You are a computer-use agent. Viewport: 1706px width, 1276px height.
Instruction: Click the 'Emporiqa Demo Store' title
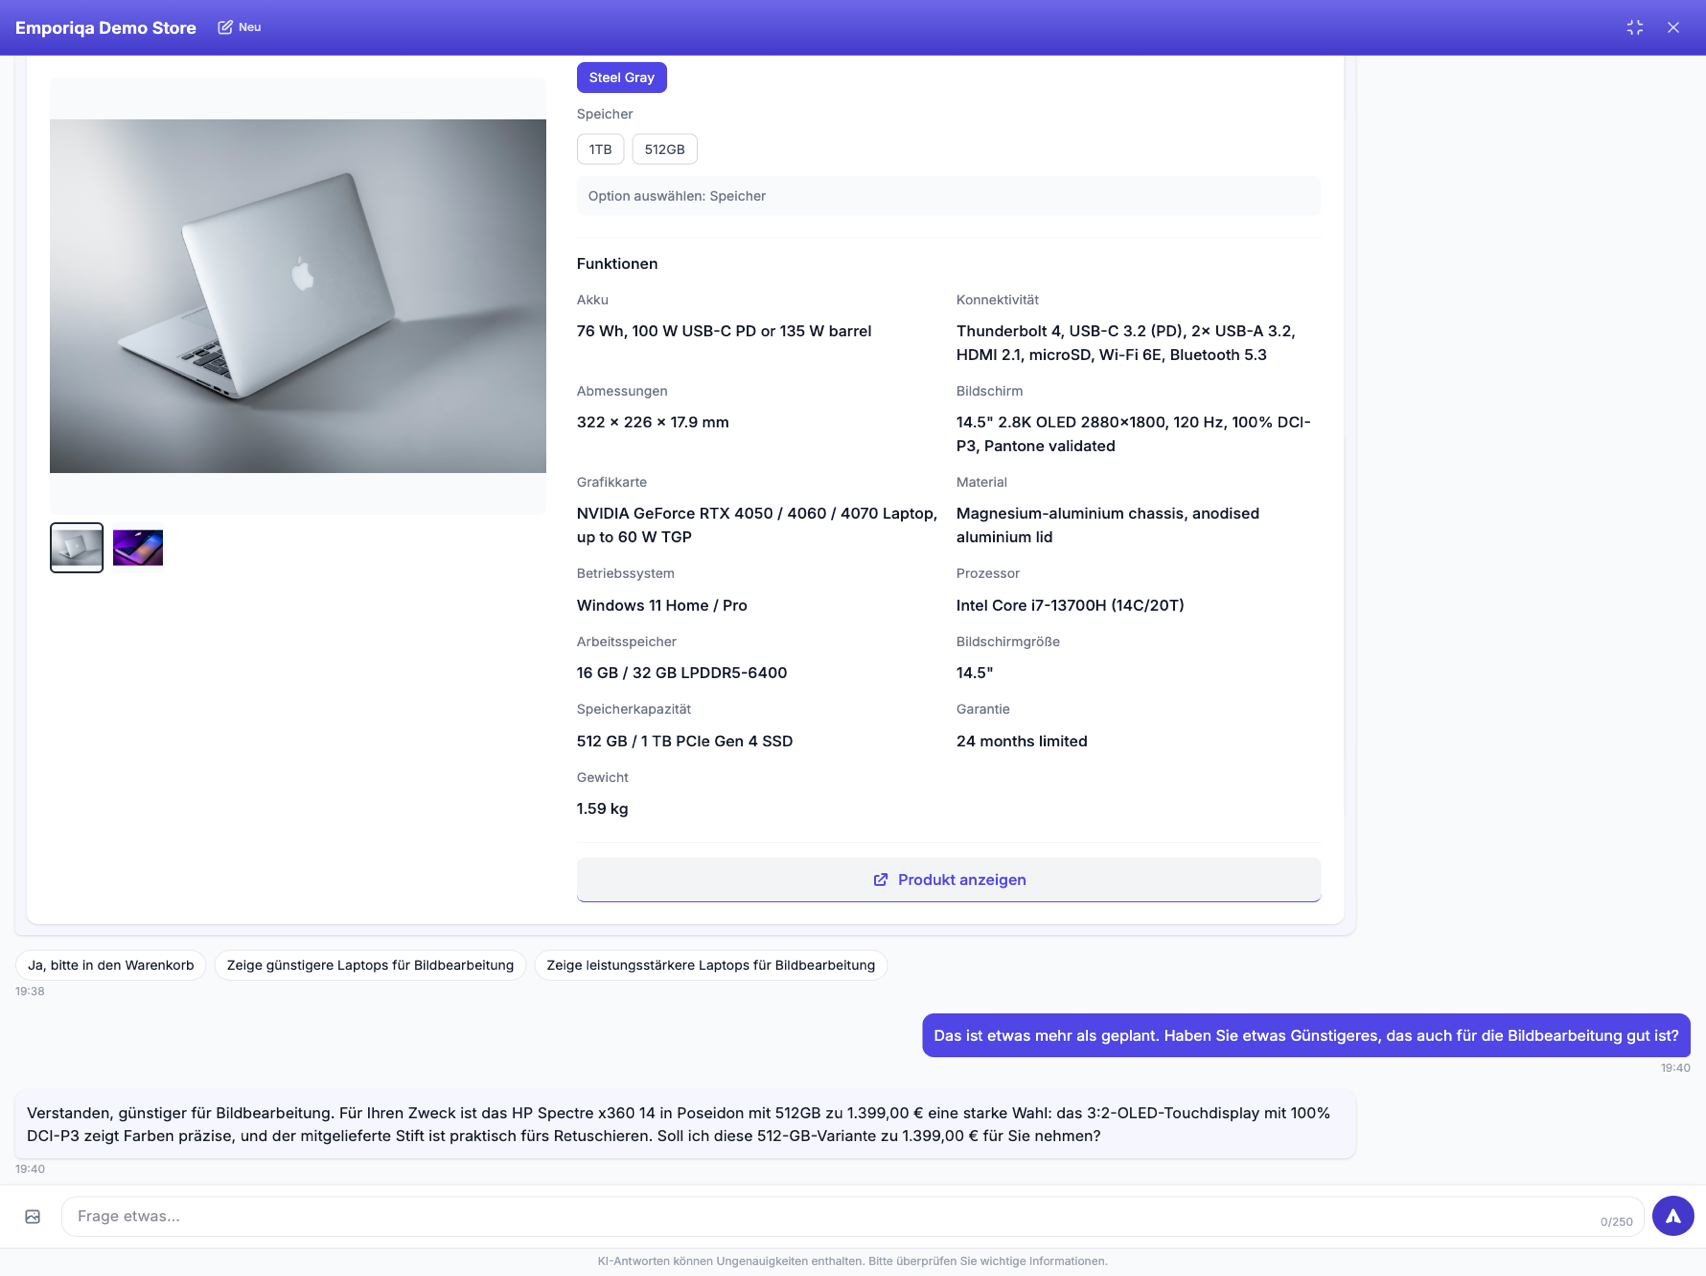pyautogui.click(x=106, y=28)
